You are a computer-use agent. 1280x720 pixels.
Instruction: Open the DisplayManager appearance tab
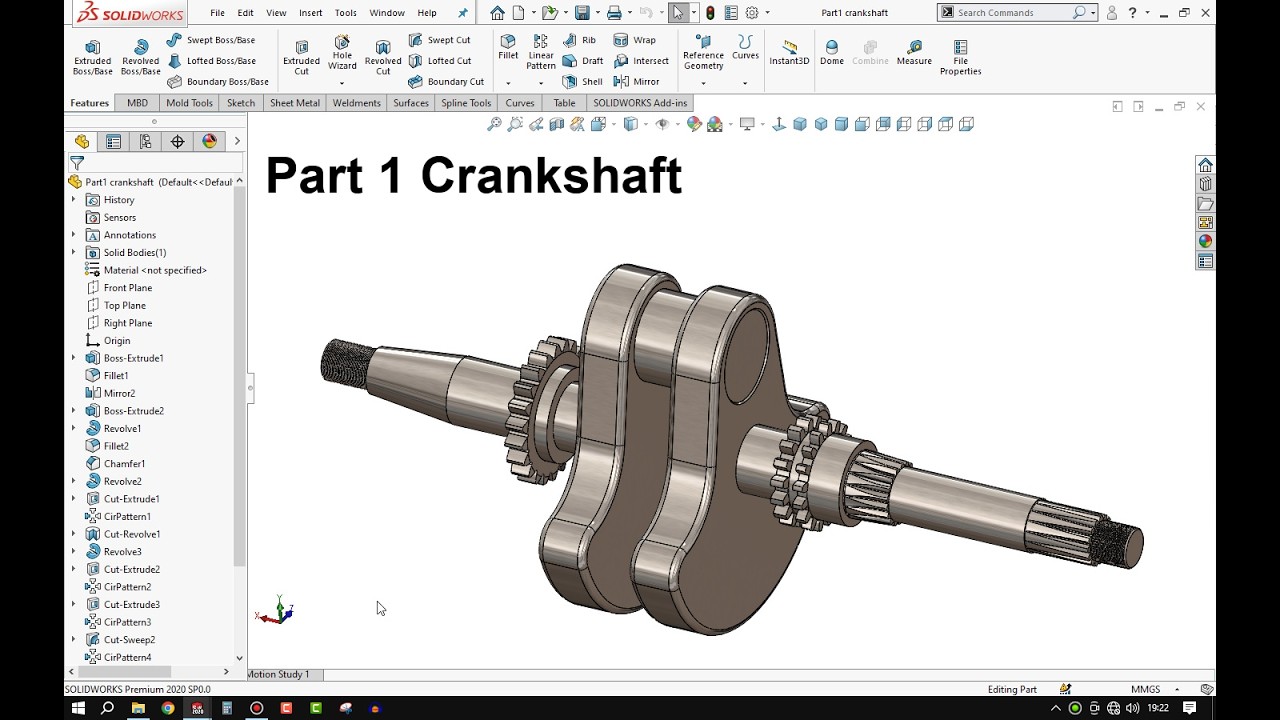(x=209, y=142)
